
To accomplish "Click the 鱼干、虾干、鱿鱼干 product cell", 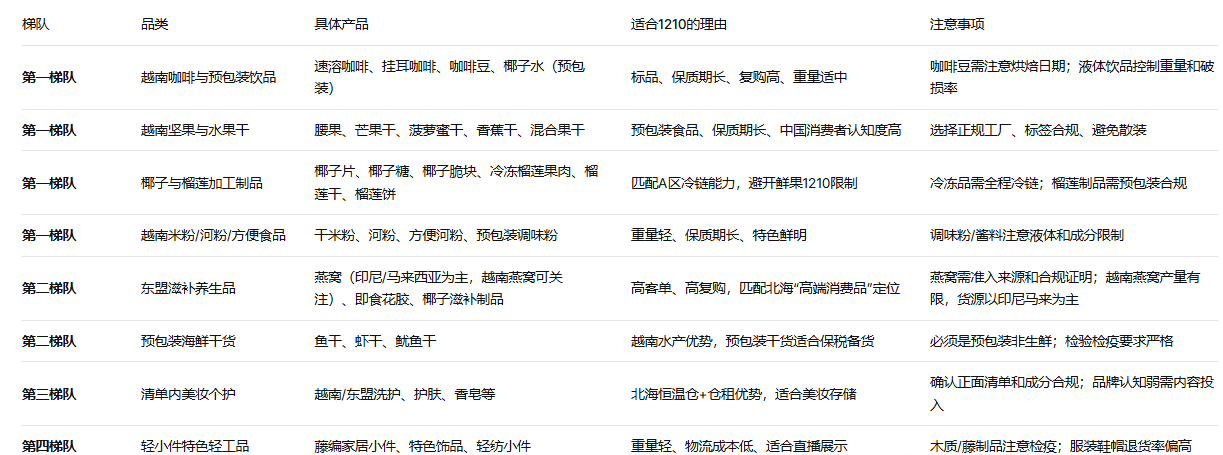I will 375,341.
